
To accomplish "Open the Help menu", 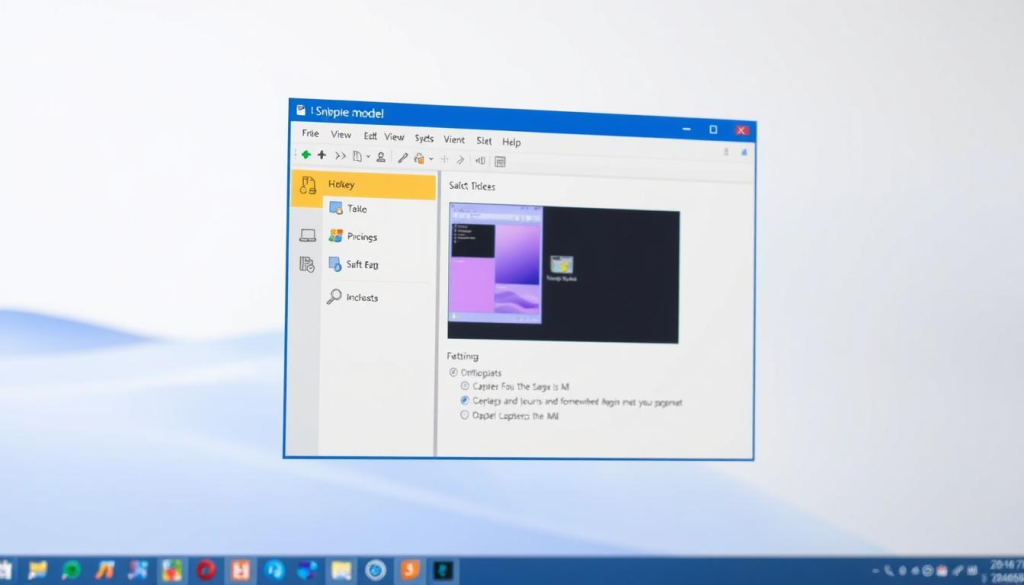I will [511, 142].
